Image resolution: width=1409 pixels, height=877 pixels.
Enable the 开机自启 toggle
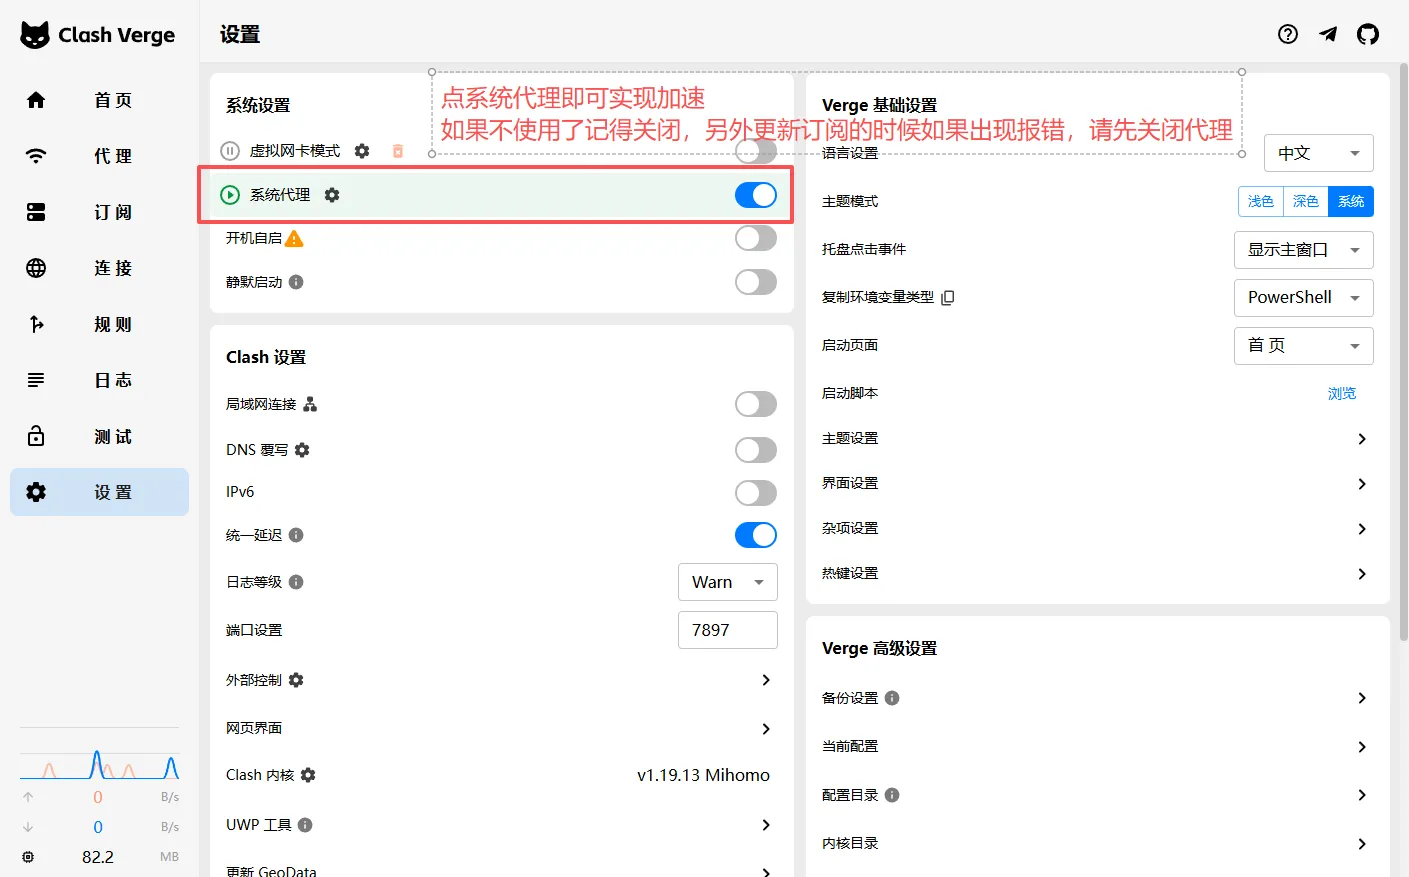click(755, 237)
